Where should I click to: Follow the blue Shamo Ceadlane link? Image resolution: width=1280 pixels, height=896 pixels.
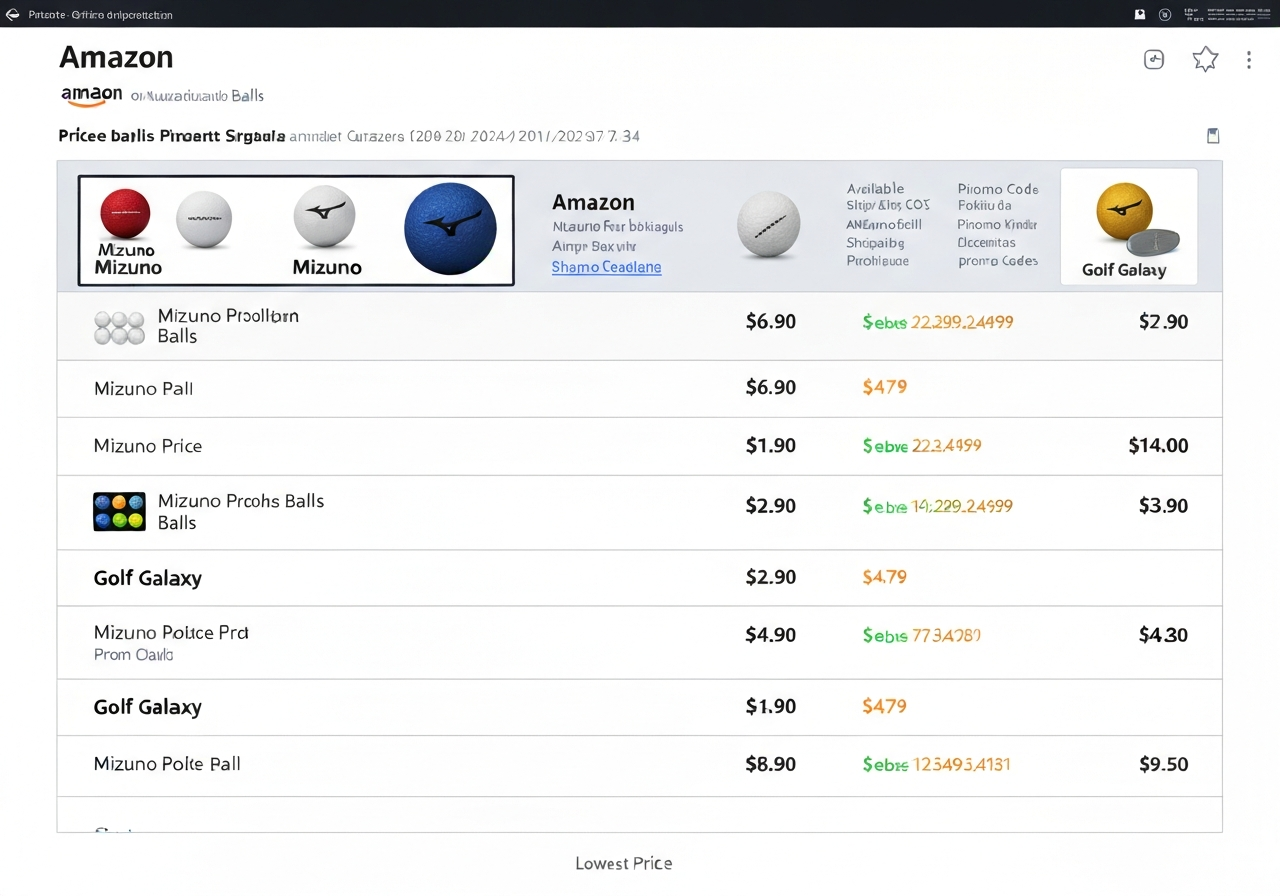606,267
